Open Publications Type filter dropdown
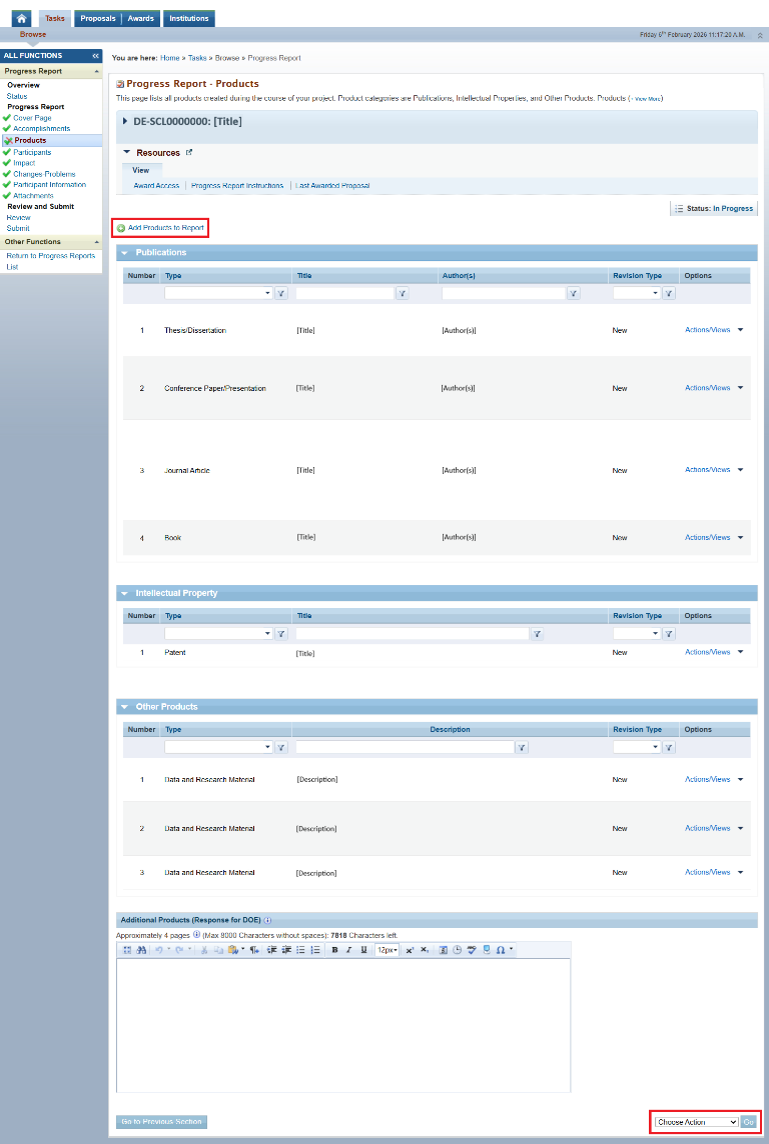The width and height of the screenshot is (769, 1144). point(218,294)
